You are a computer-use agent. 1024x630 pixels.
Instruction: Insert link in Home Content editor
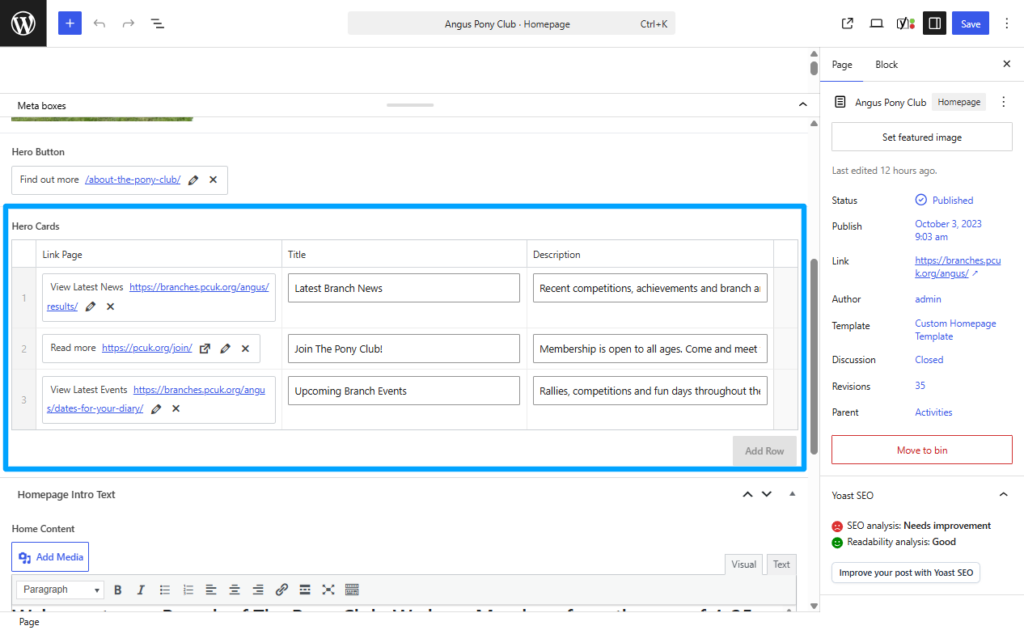click(x=281, y=590)
